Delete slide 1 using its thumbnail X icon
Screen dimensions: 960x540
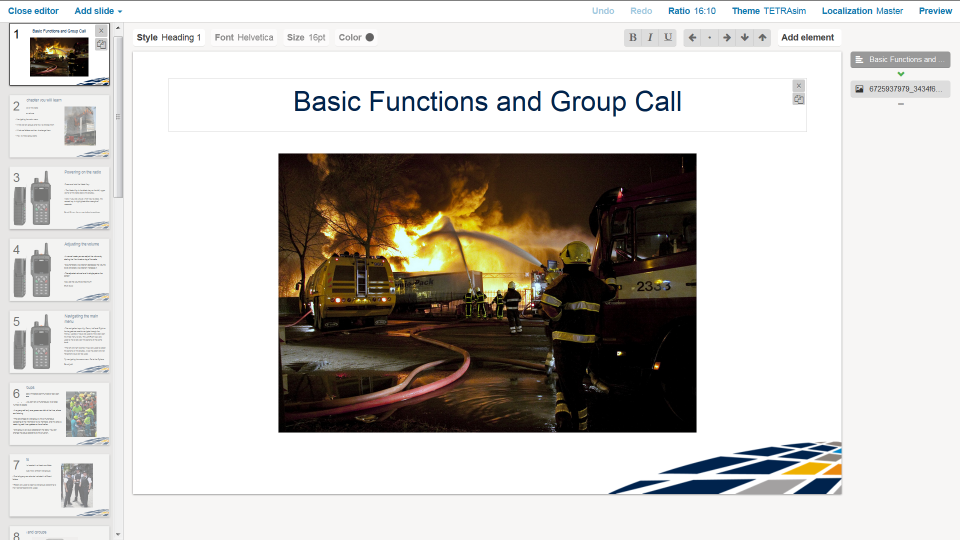coord(101,31)
